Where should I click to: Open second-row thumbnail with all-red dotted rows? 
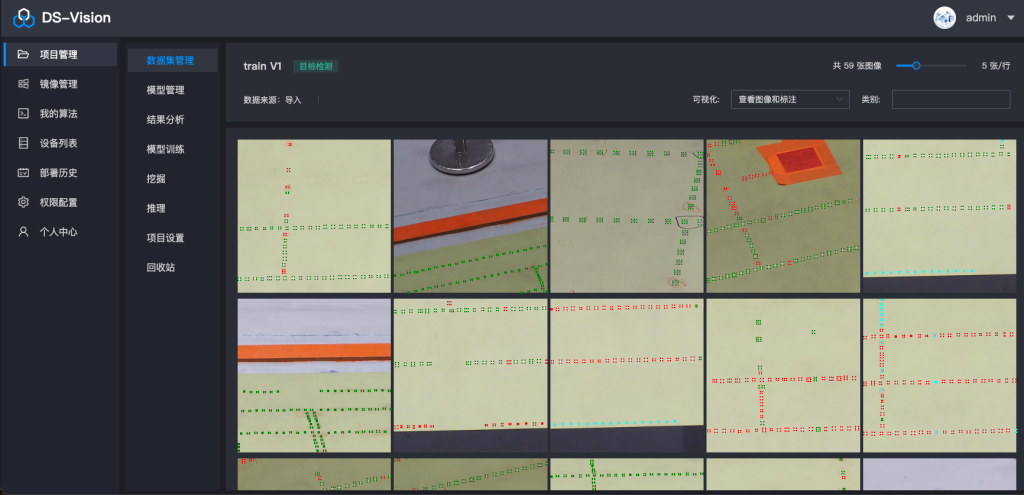(627, 375)
